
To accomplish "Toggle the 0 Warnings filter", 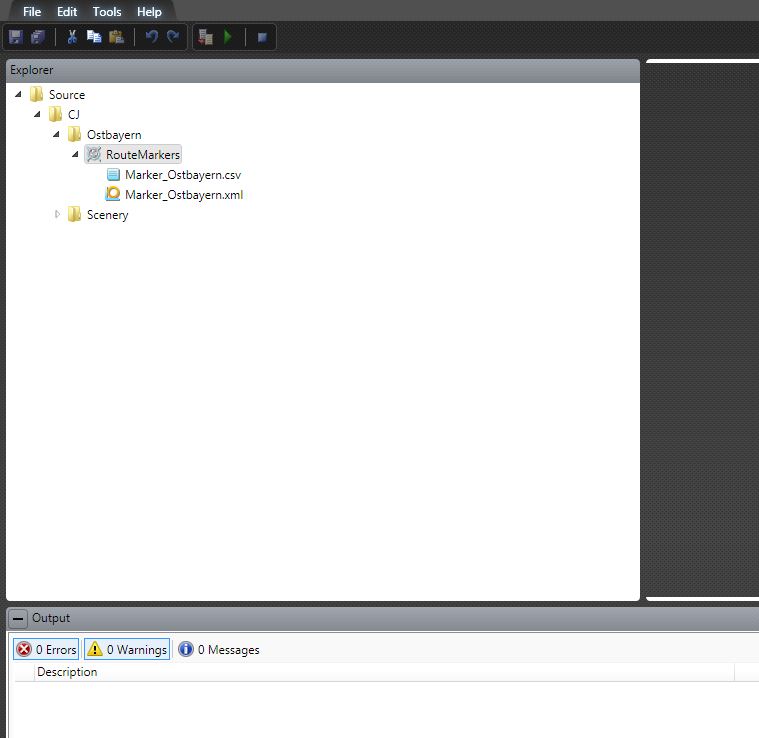I will 127,649.
